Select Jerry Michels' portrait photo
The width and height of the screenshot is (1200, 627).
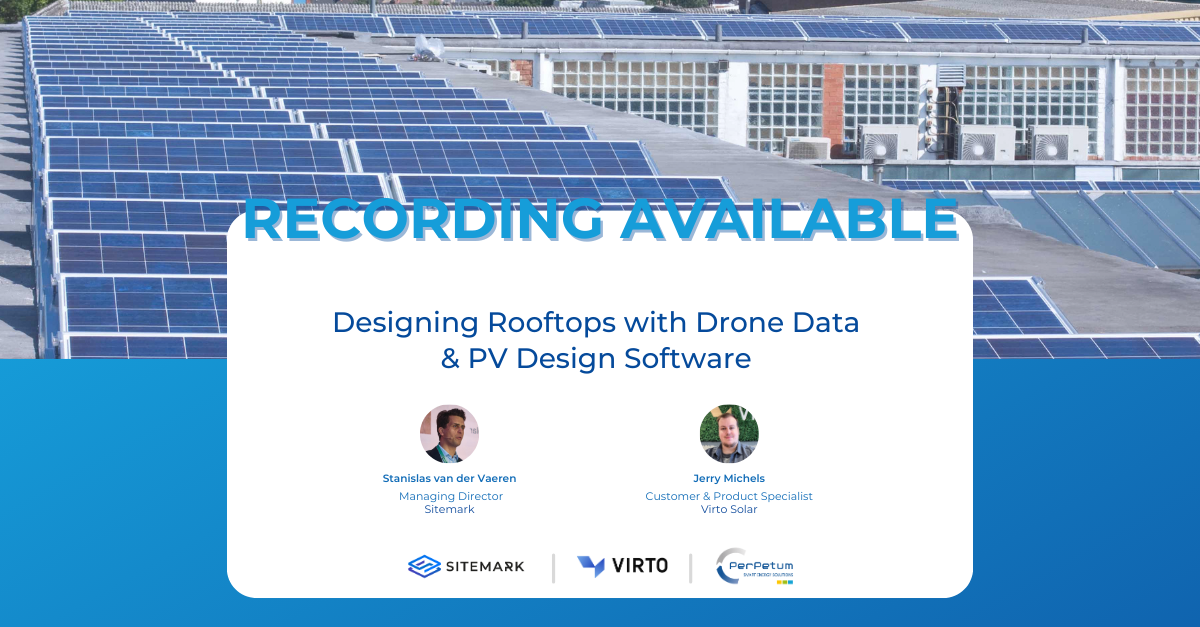(x=729, y=434)
